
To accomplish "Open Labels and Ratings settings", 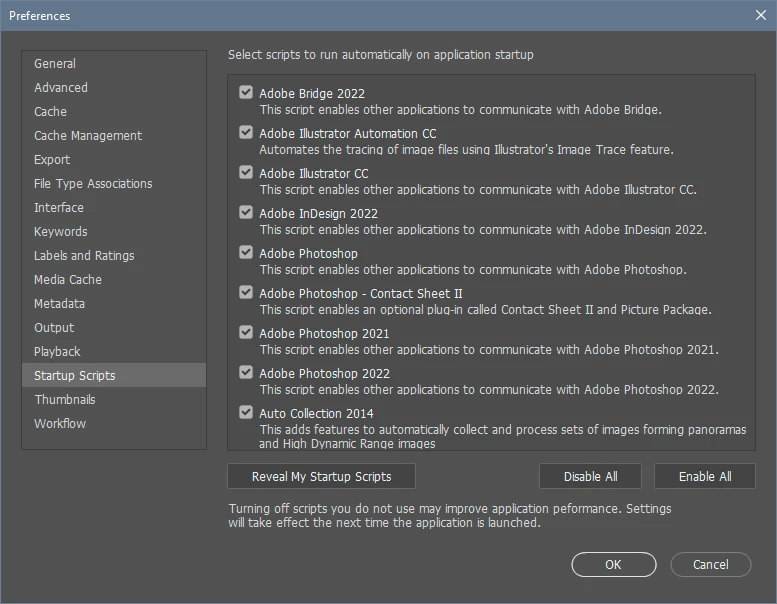I will 114,256.
